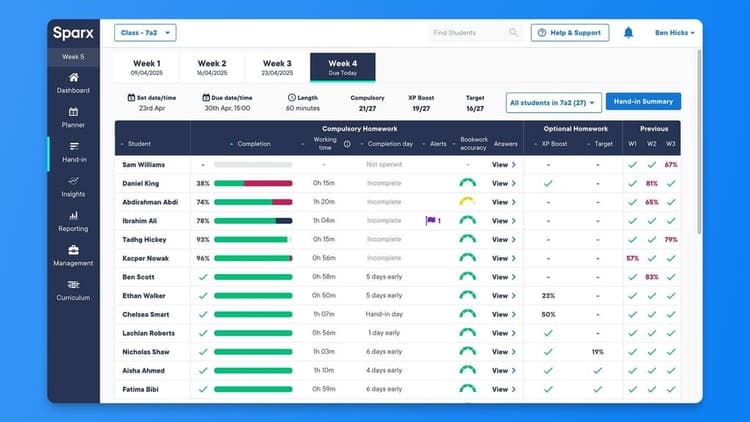Open the Dashboard home icon
The width and height of the screenshot is (750, 422).
pyautogui.click(x=73, y=78)
